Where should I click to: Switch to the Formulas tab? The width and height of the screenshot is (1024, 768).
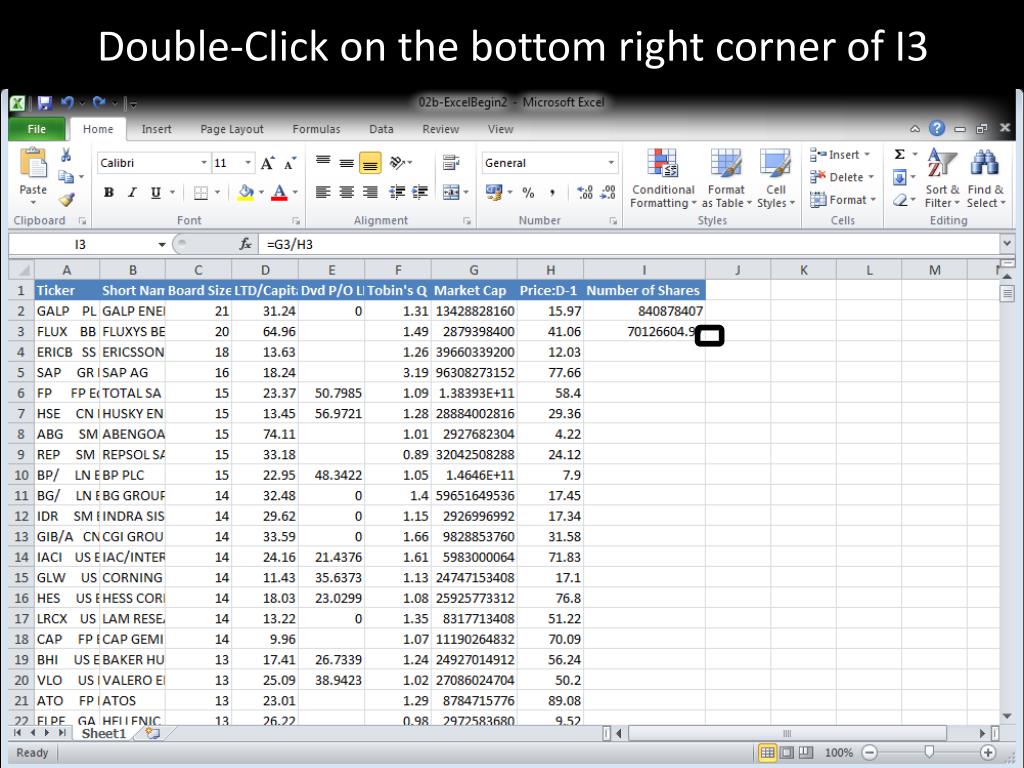pos(316,129)
